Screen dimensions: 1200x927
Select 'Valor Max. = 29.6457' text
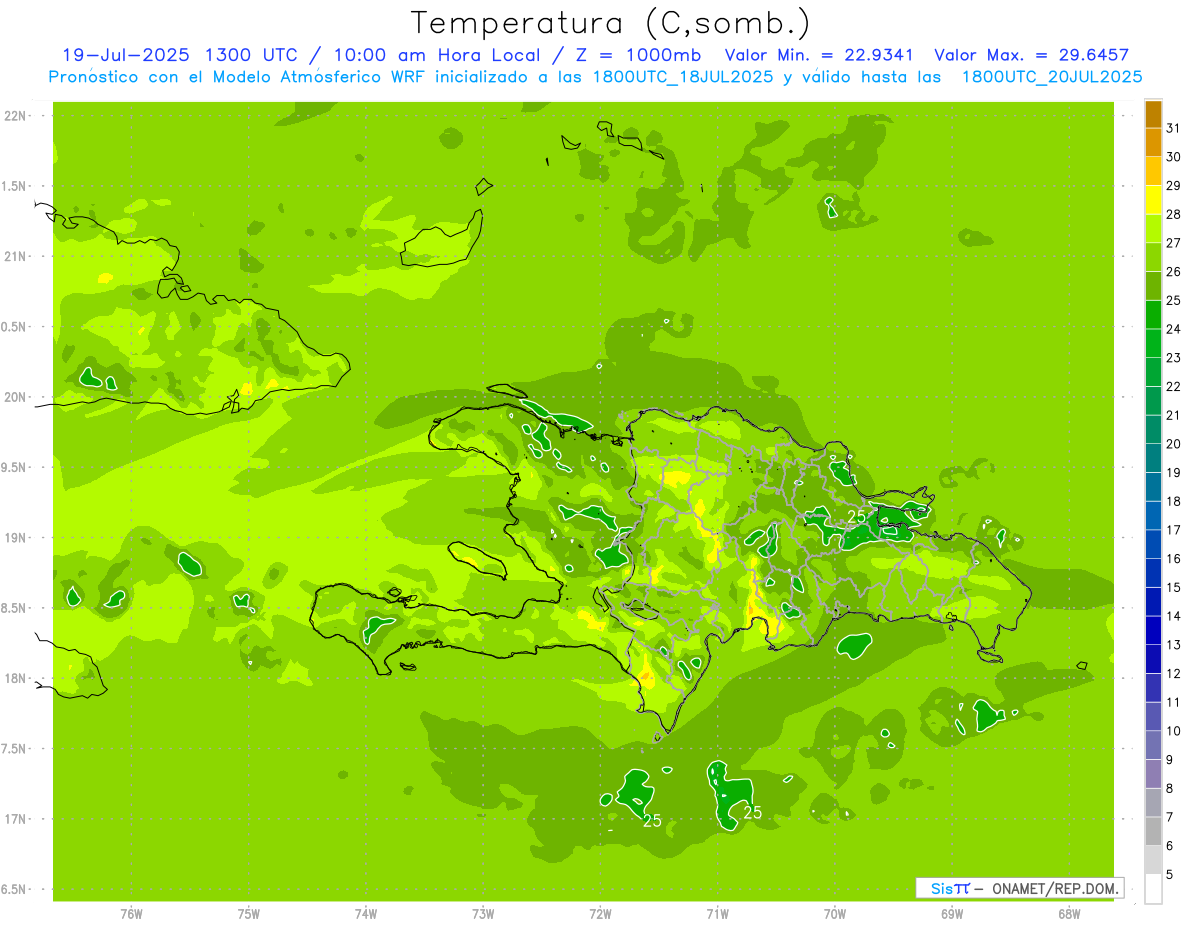click(x=1032, y=55)
